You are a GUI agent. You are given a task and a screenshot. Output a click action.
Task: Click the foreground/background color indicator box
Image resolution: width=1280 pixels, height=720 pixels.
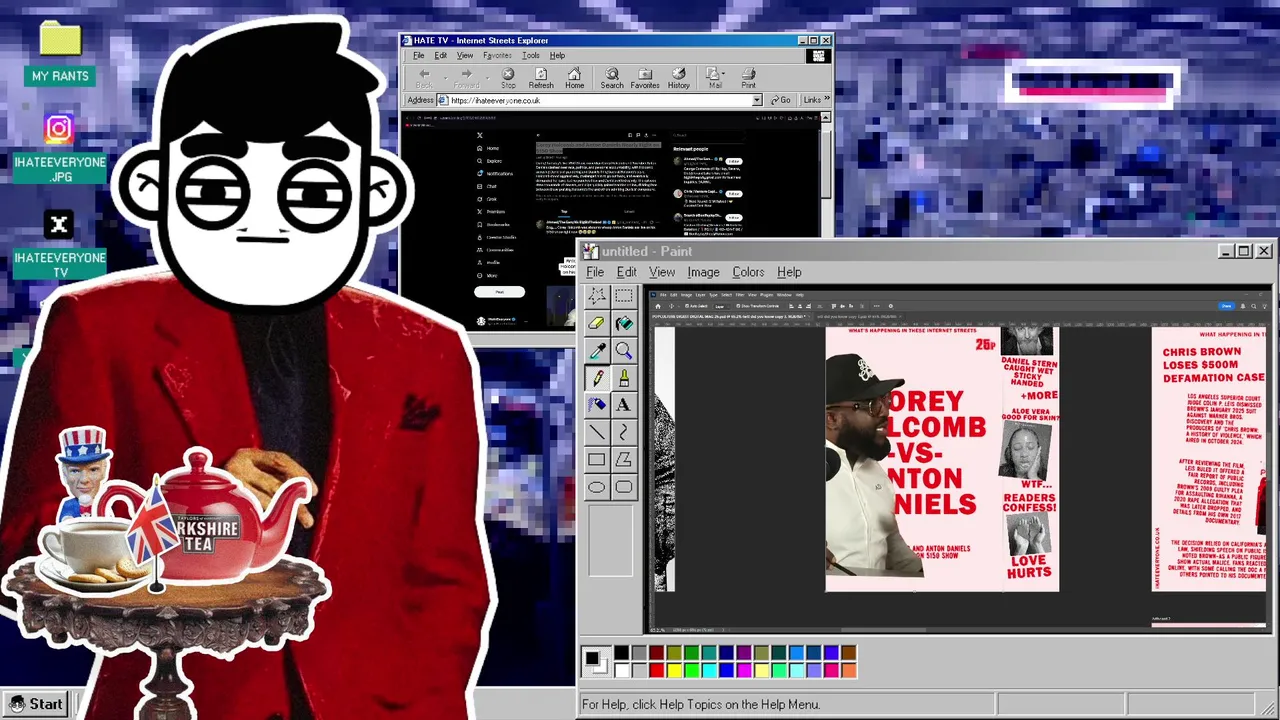click(595, 661)
